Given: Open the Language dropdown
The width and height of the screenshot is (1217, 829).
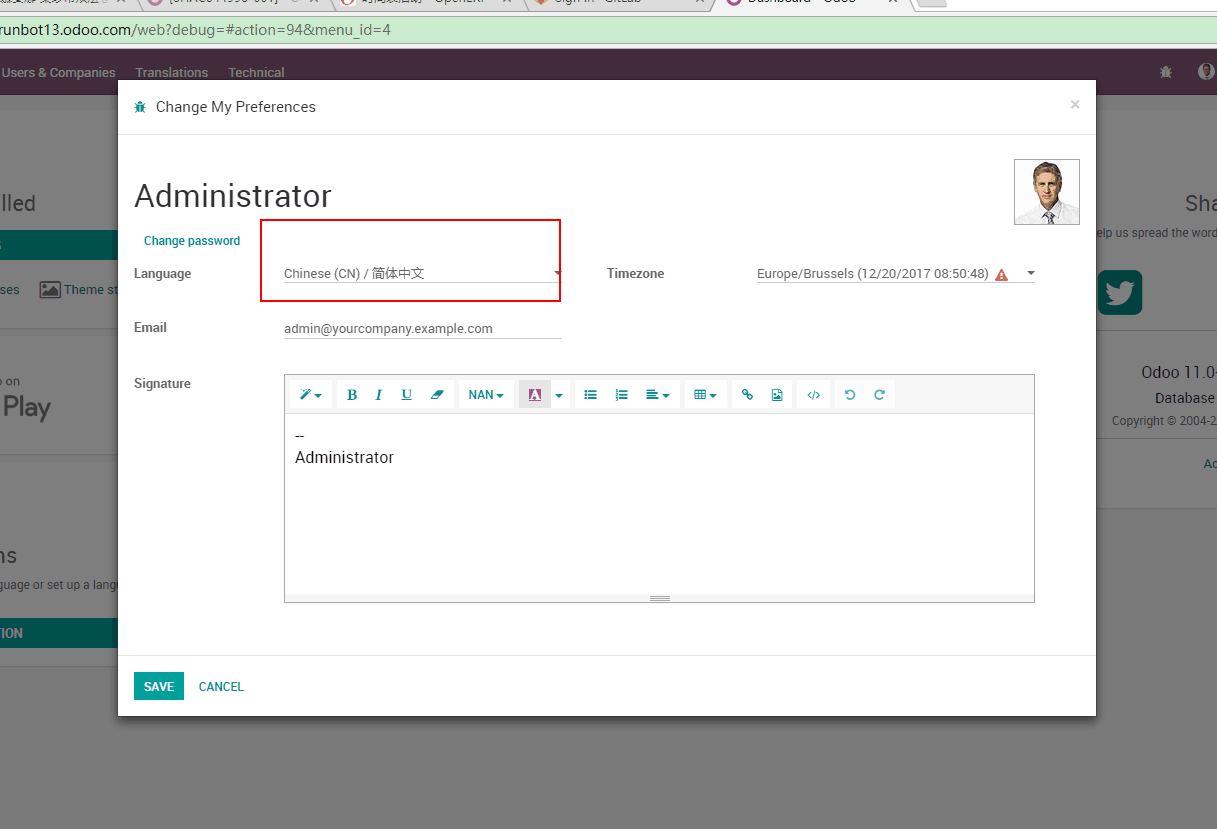Looking at the screenshot, I should (421, 274).
